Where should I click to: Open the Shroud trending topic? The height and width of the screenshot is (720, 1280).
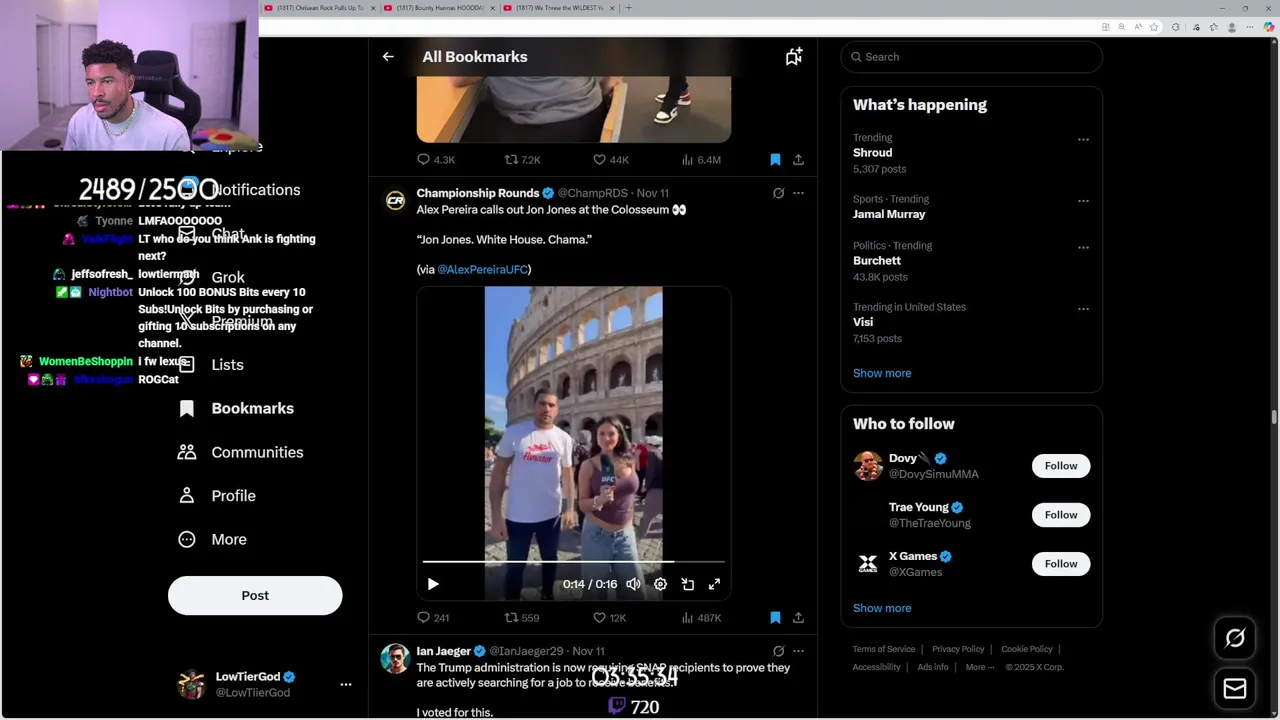[x=872, y=153]
